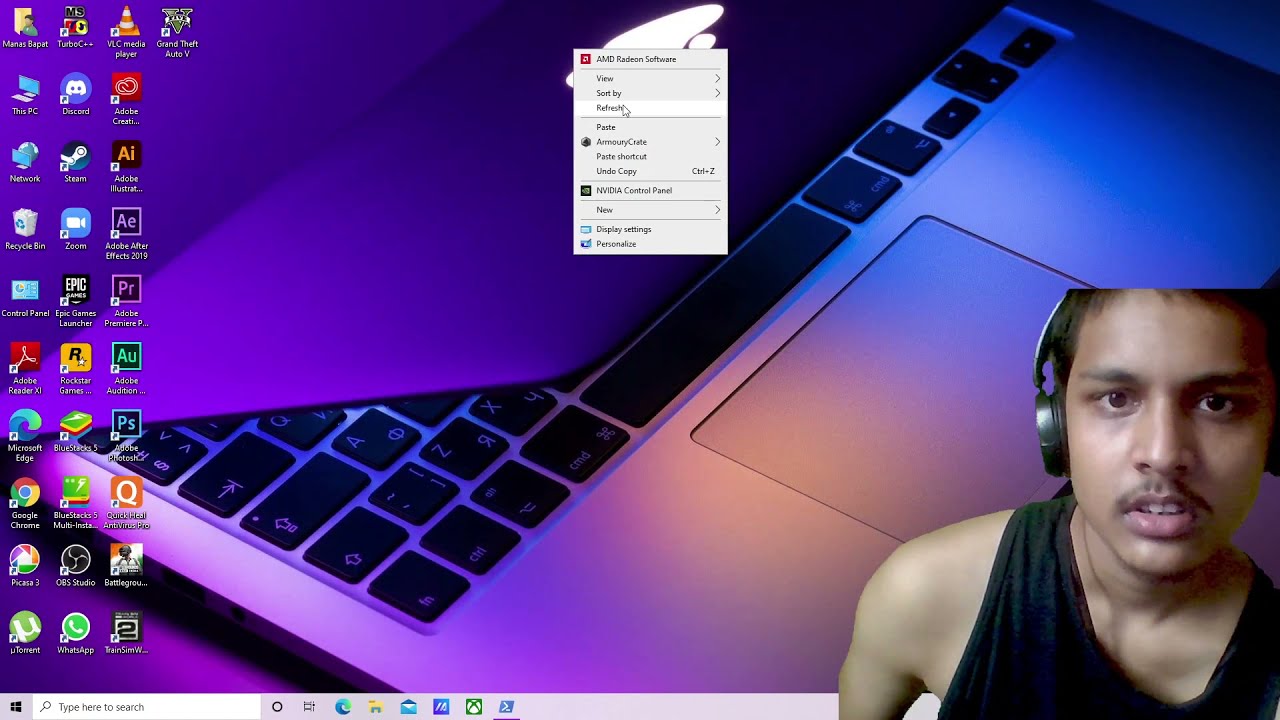
Task: Select Rockstar Games Launcher icon
Action: point(75,368)
